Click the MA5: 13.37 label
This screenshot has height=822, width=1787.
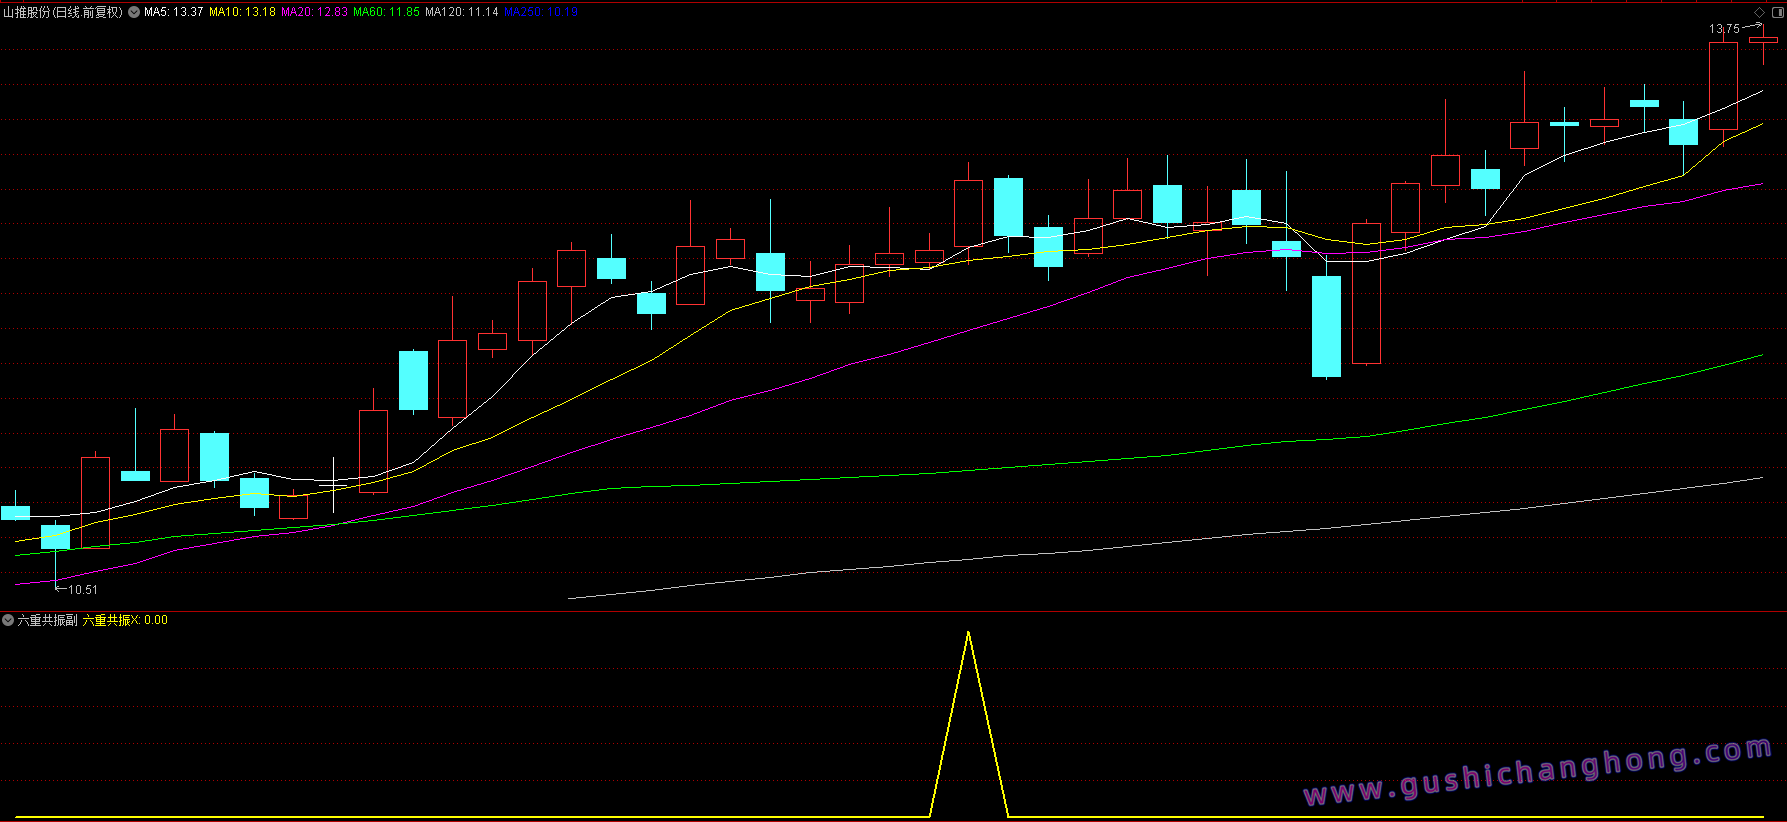[x=173, y=12]
